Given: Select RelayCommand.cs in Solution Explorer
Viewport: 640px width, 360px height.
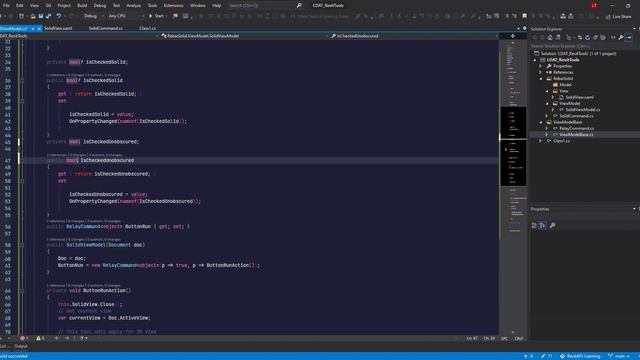Looking at the screenshot, I should pyautogui.click(x=576, y=128).
